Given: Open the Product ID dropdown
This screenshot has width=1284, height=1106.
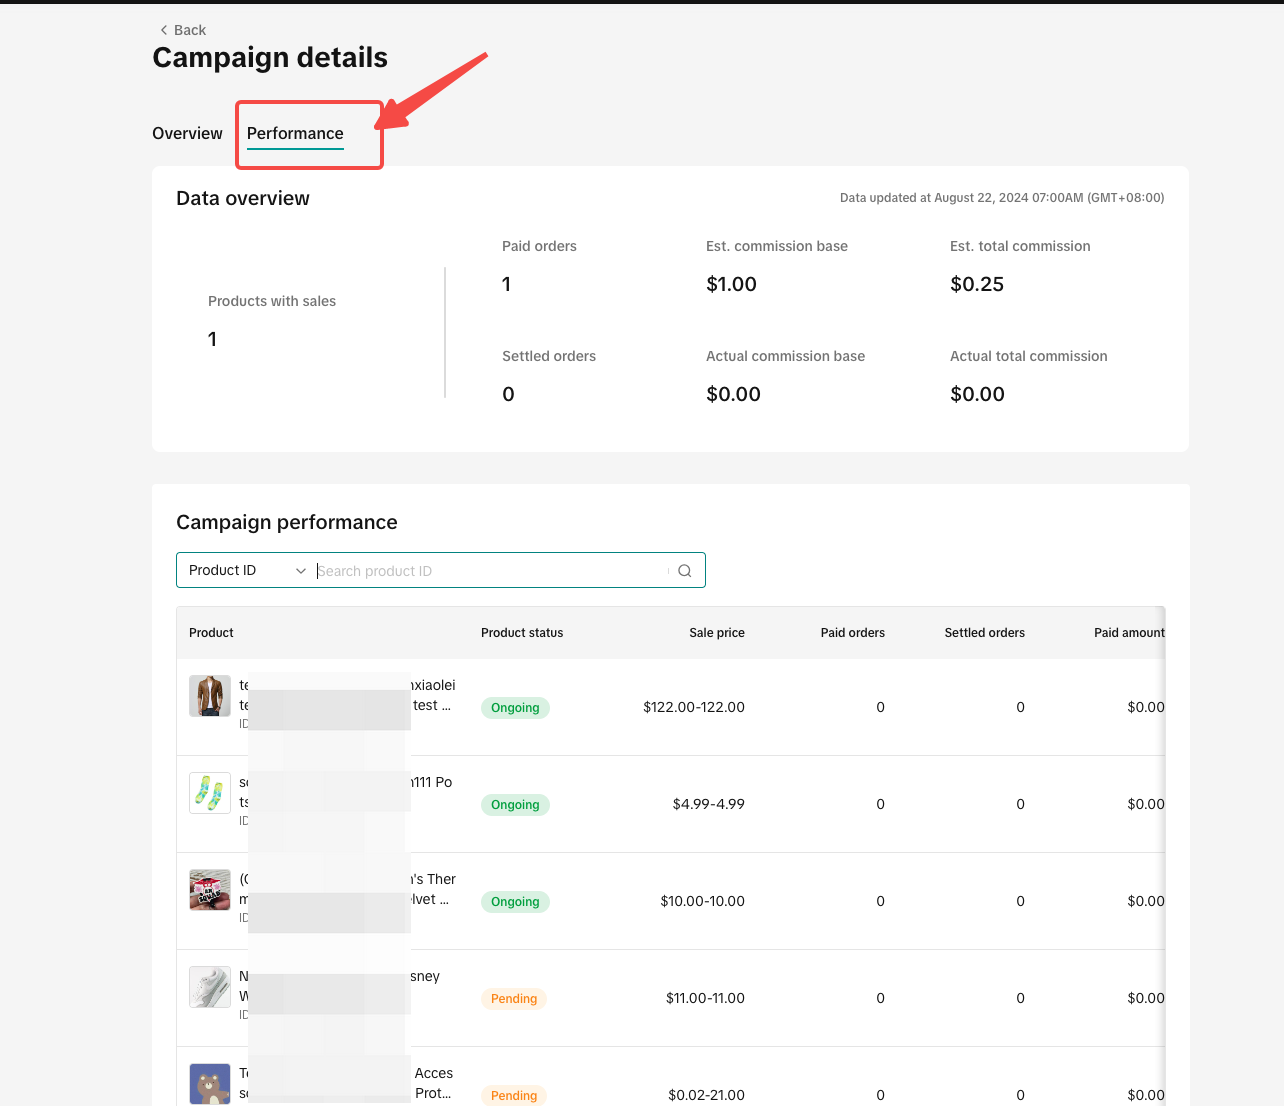Looking at the screenshot, I should [246, 570].
